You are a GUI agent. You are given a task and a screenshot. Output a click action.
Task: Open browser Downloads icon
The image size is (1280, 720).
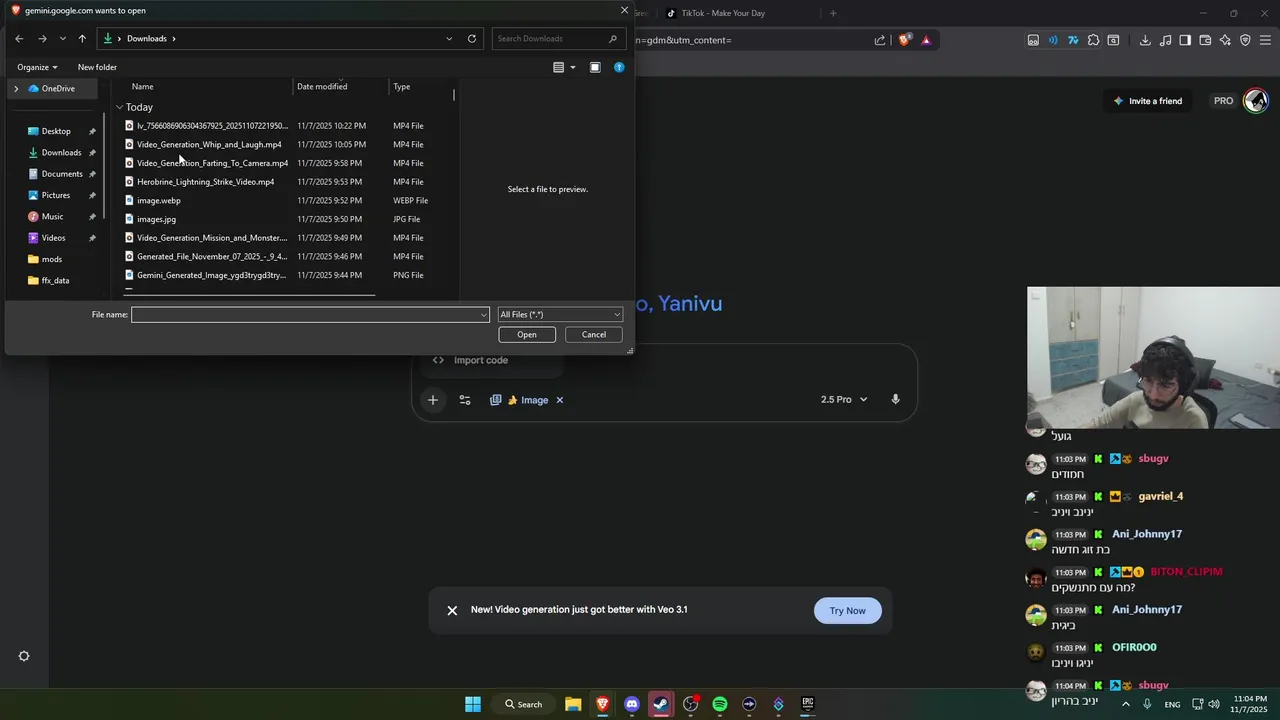pos(1145,40)
